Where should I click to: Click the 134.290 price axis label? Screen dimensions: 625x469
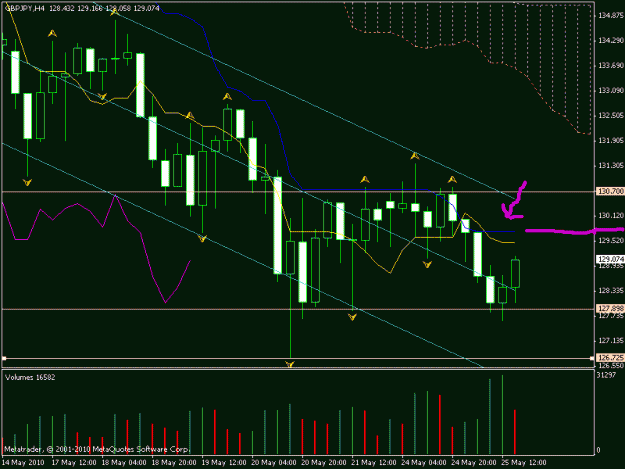pos(611,41)
